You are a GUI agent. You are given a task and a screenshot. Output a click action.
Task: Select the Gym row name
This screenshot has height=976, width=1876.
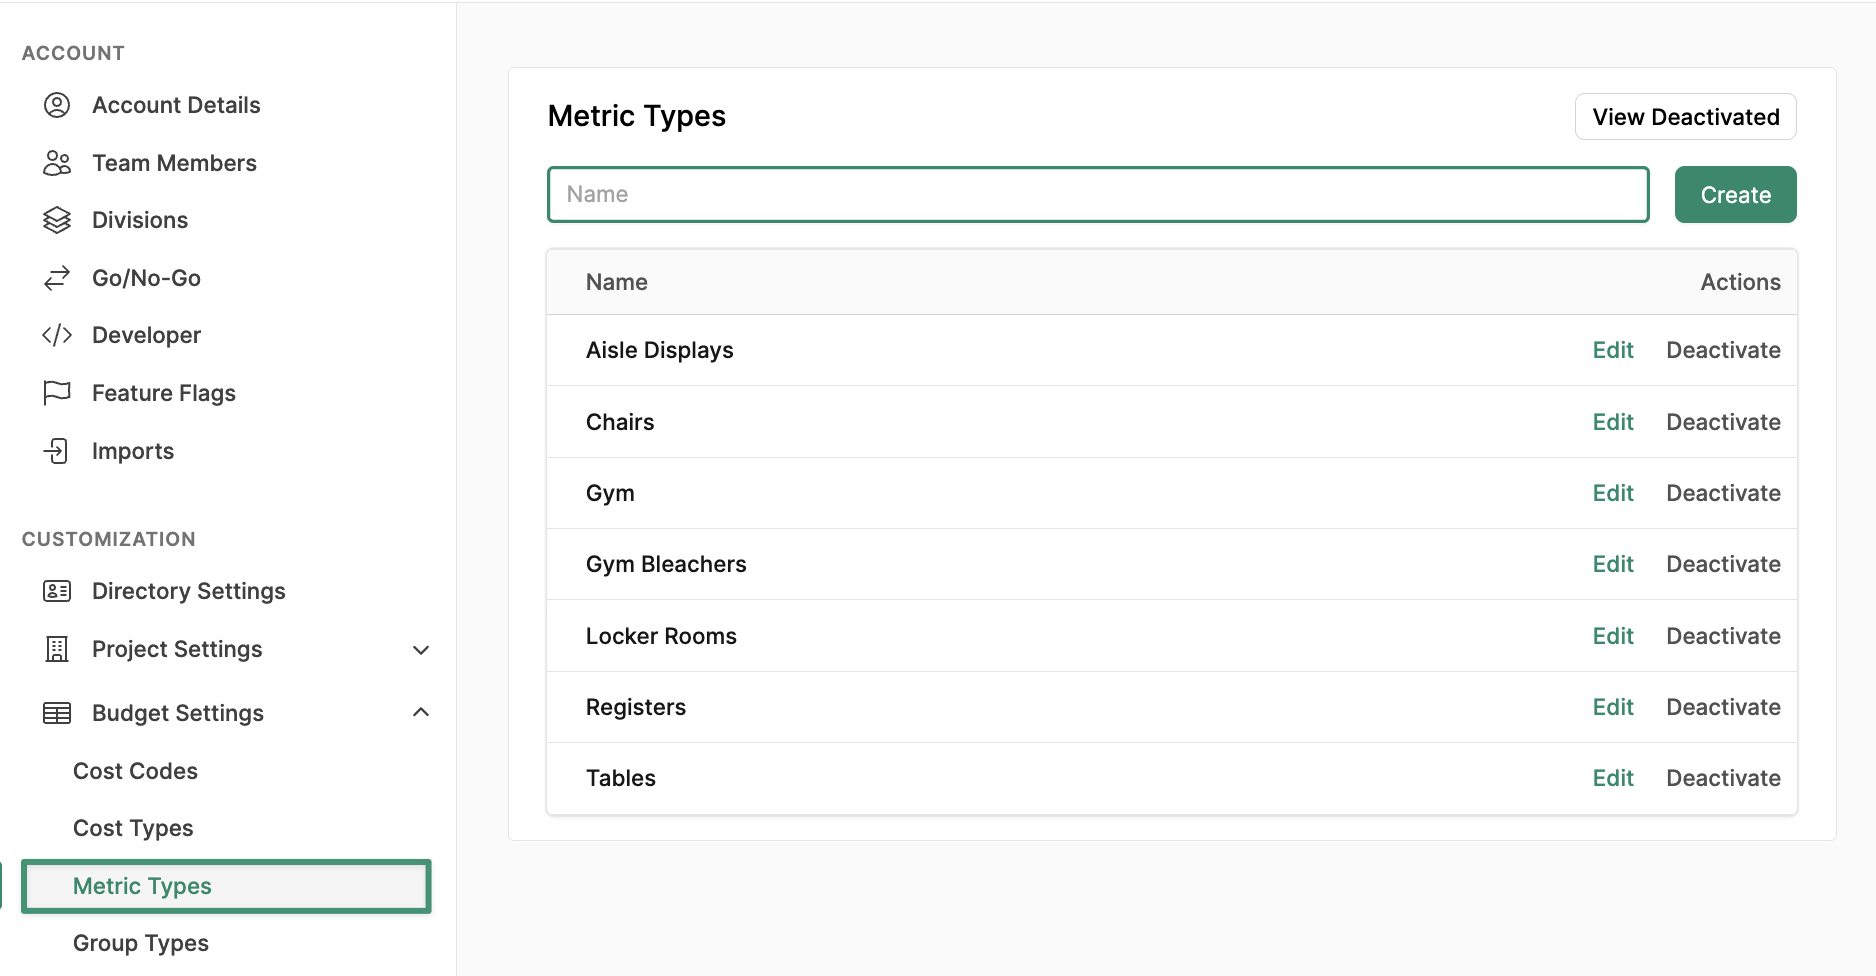610,493
